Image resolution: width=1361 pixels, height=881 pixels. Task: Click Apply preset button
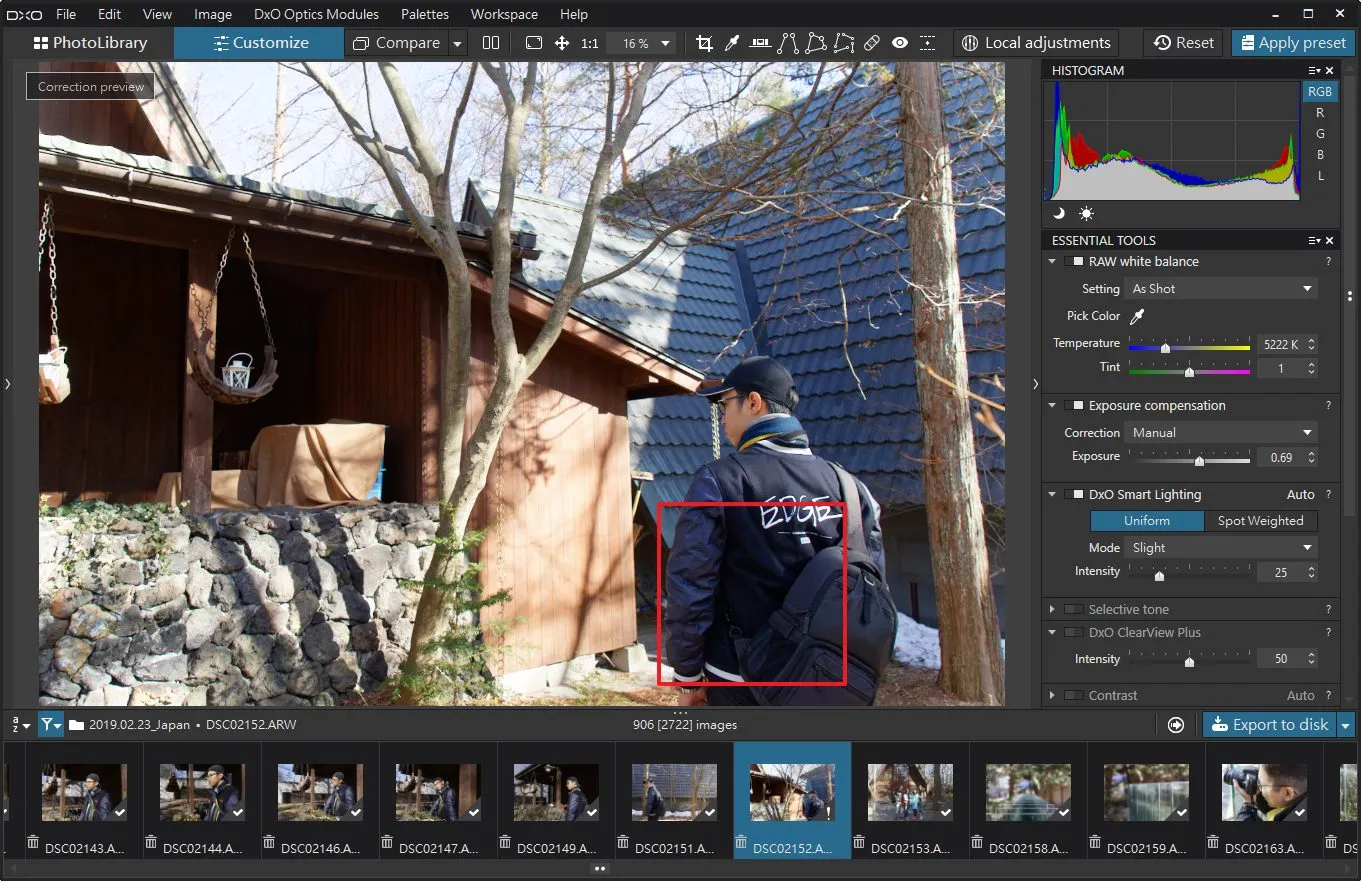tap(1291, 43)
